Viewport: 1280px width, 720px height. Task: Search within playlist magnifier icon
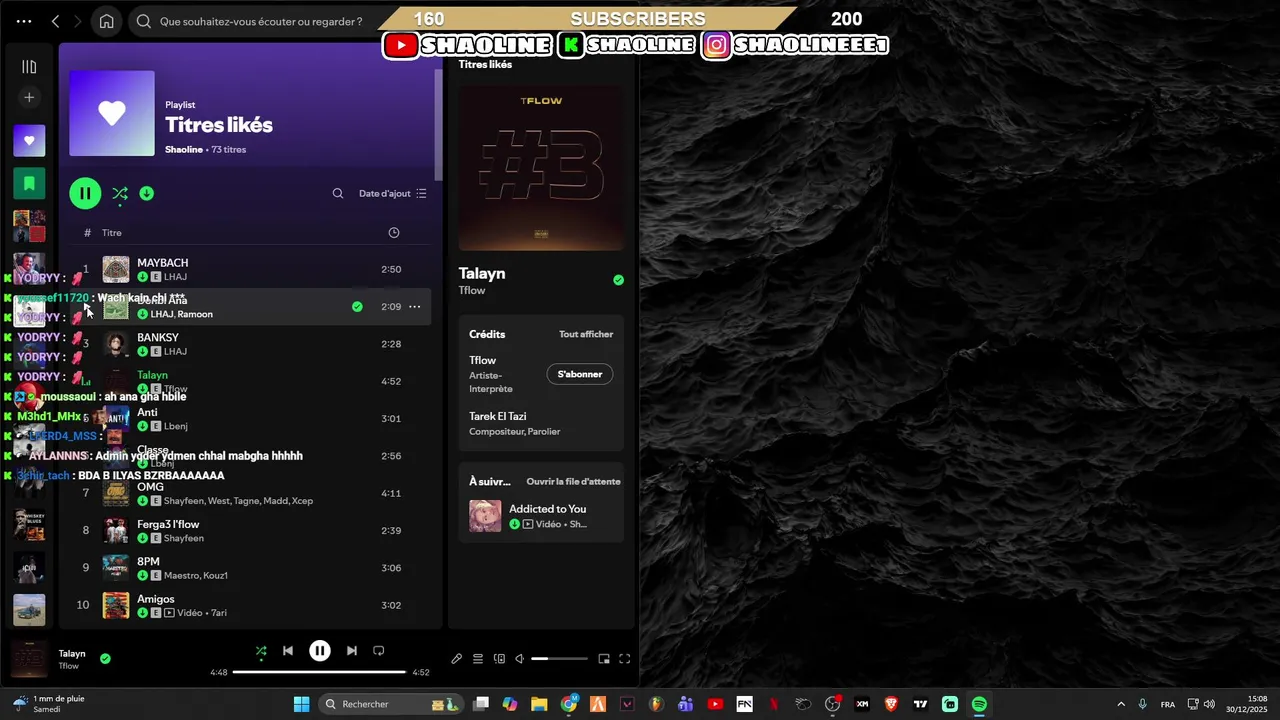point(338,193)
